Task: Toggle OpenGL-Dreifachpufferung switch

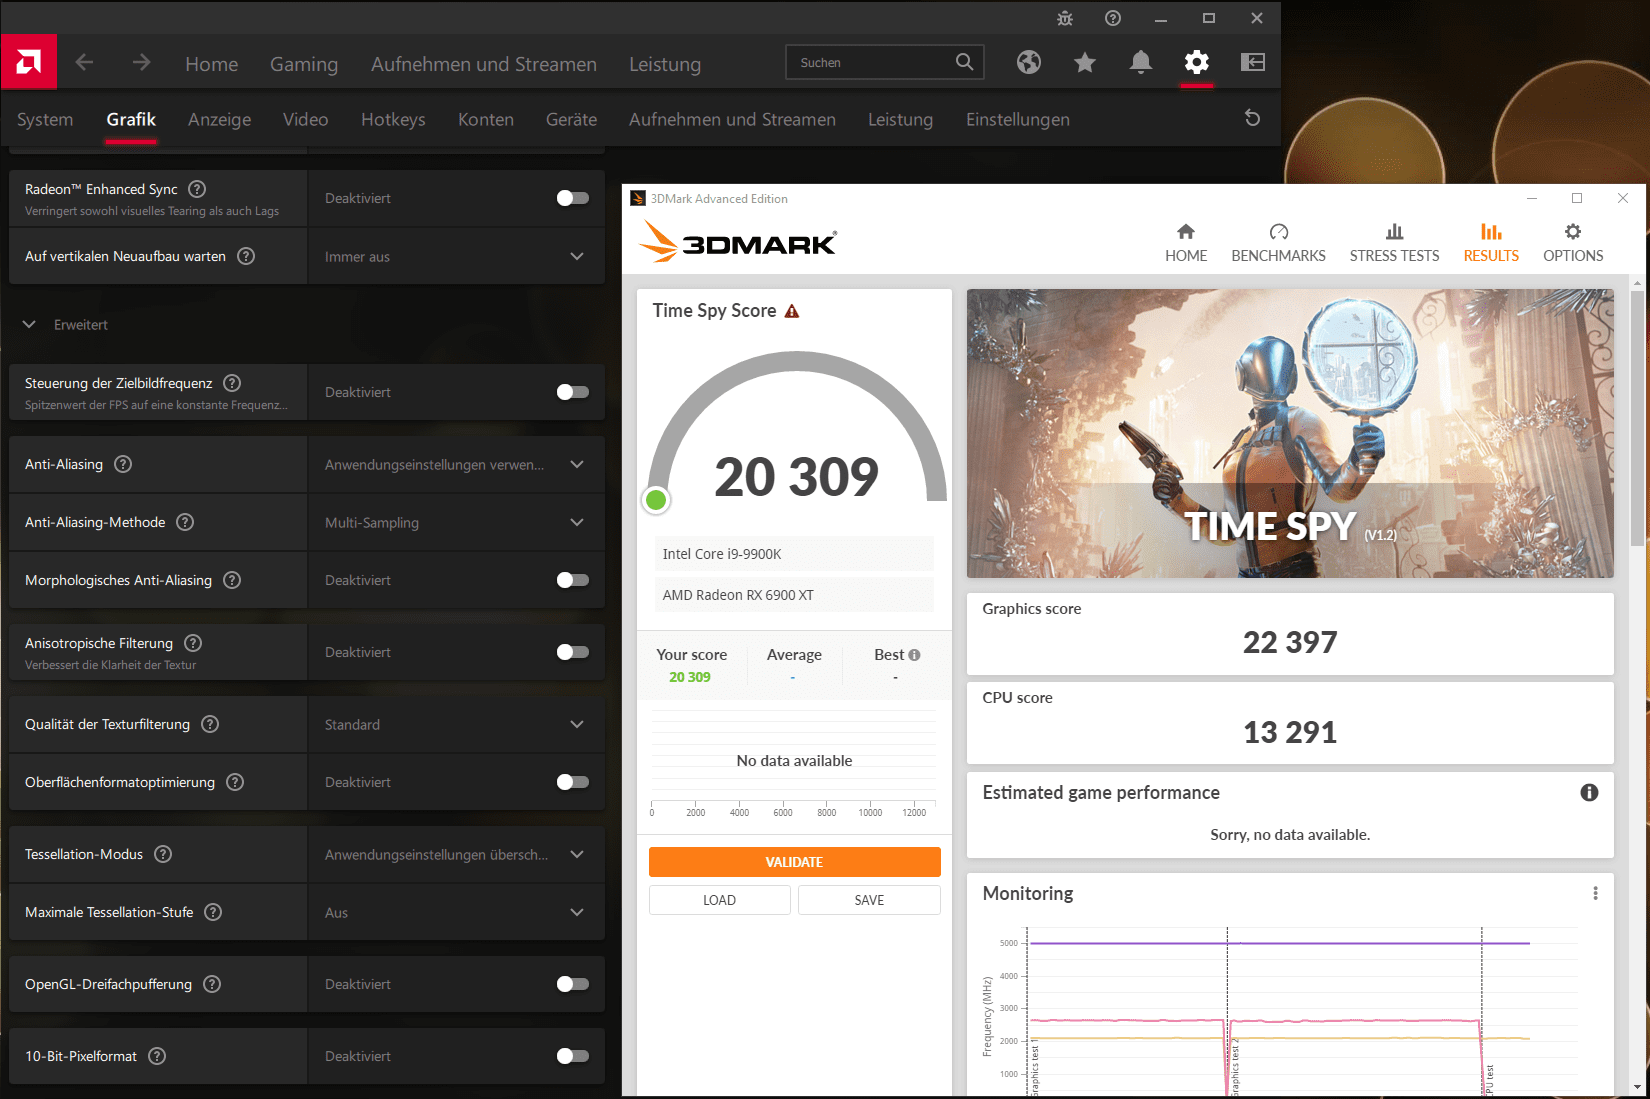Action: (x=573, y=984)
